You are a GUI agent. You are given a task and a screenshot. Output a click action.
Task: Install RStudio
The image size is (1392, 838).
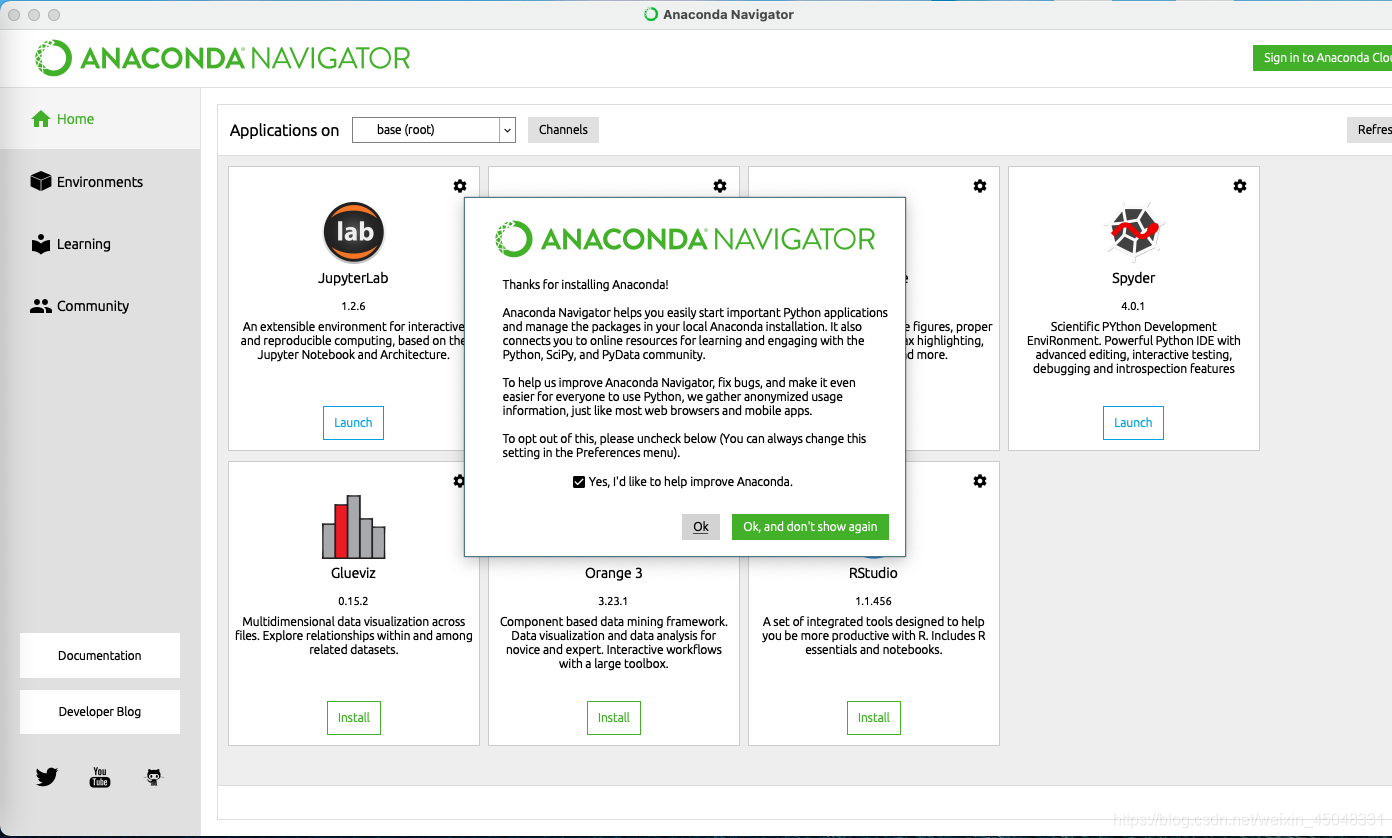tap(874, 718)
